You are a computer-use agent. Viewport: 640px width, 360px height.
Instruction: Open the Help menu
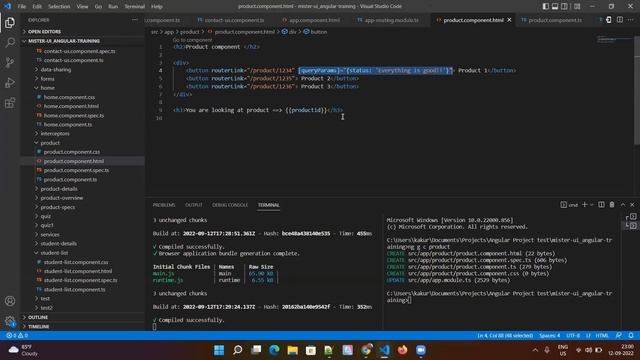(x=157, y=6)
